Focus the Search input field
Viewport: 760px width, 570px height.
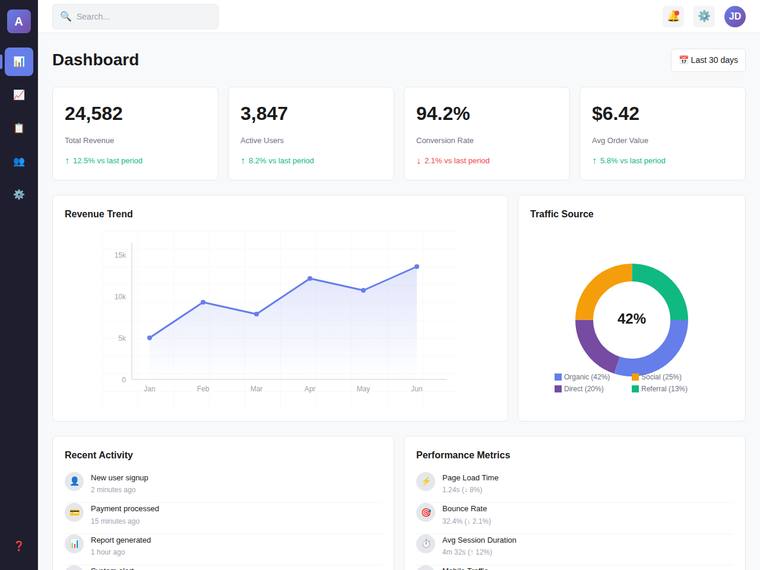(135, 16)
